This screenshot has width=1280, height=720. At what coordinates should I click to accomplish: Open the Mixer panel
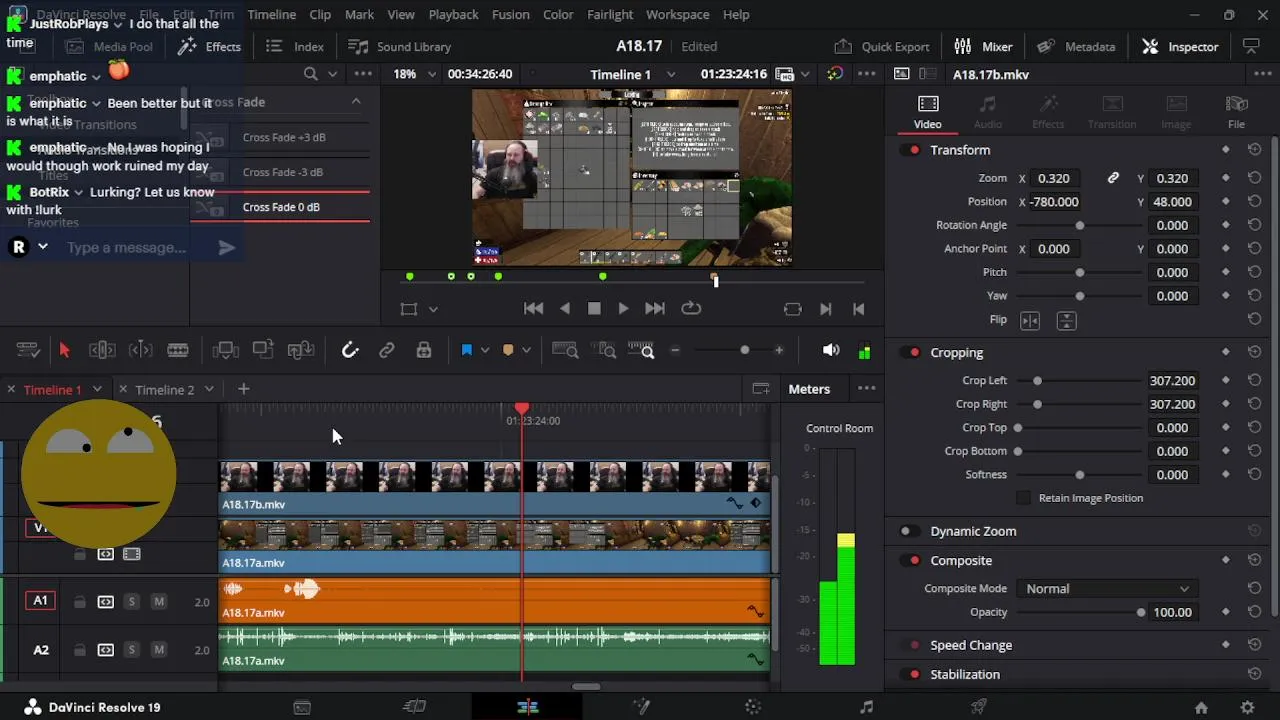983,46
